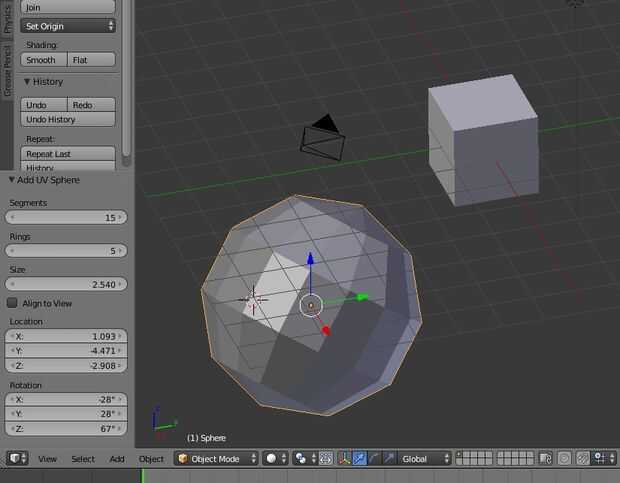The image size is (620, 483).
Task: Click the green timeline frame marker
Action: [142, 476]
